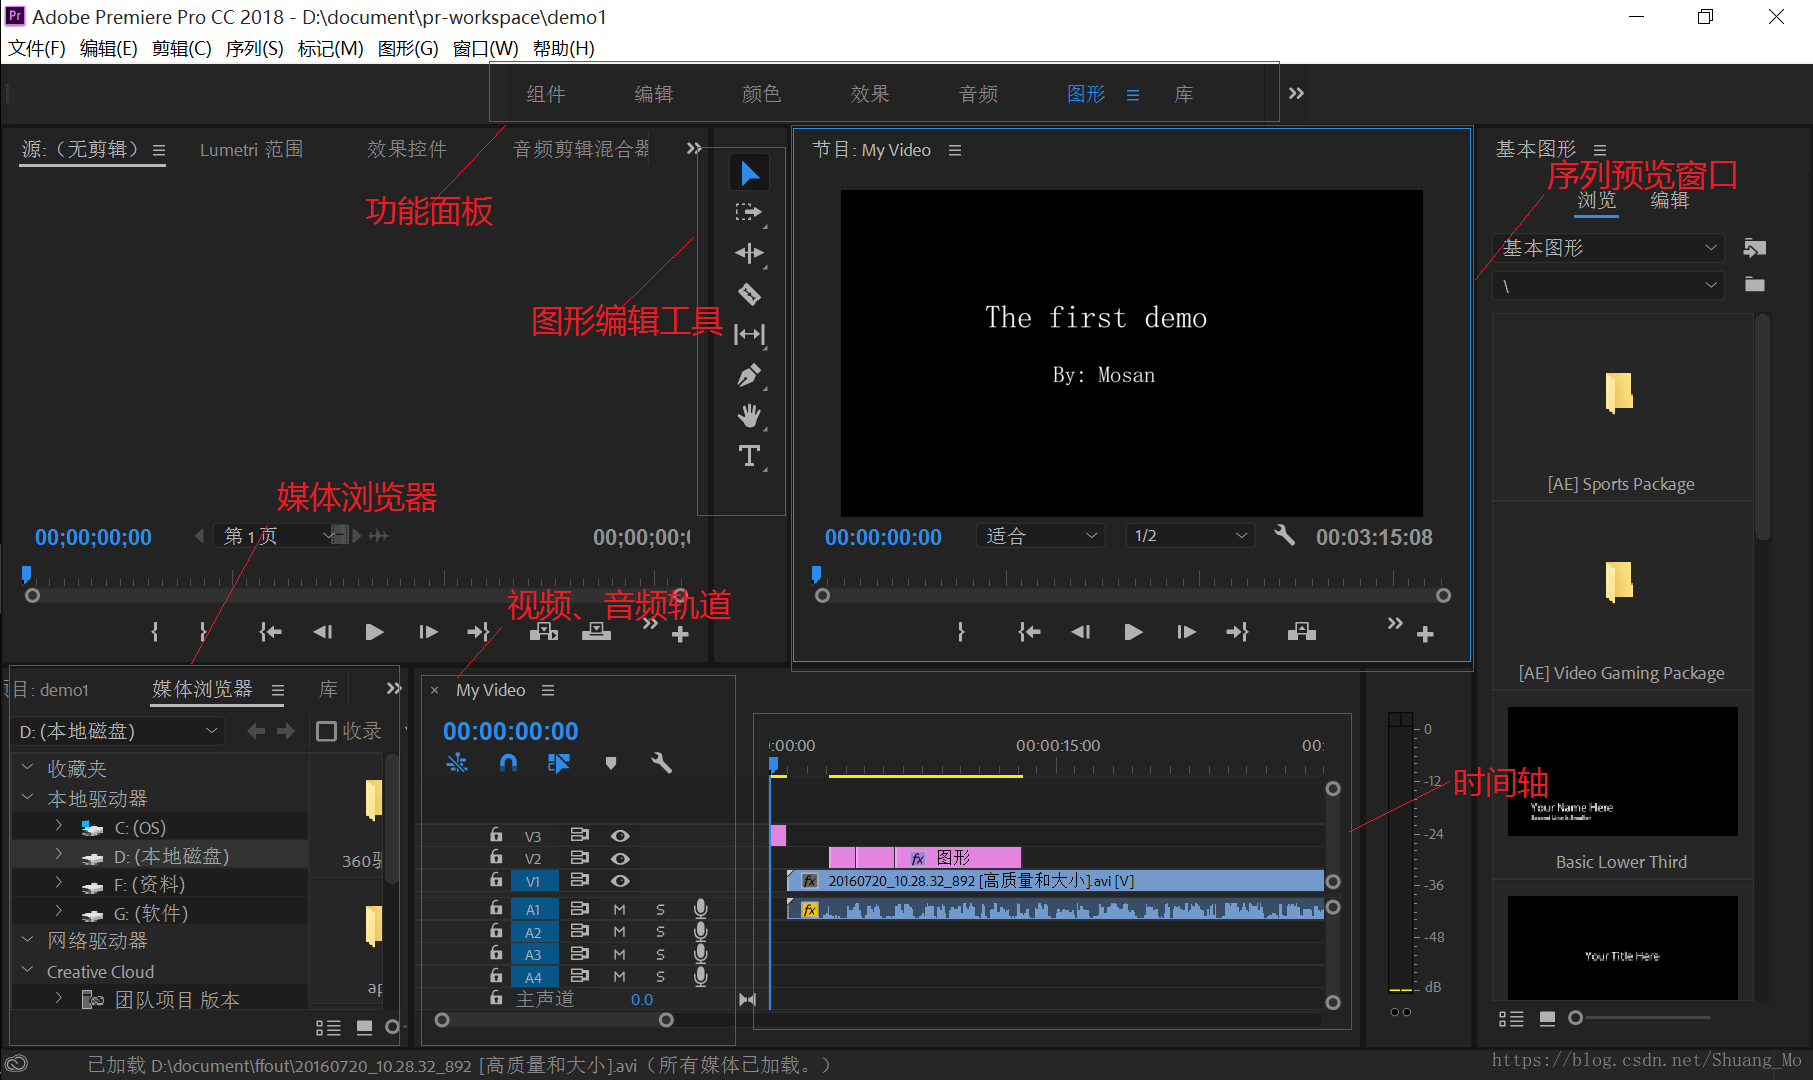This screenshot has height=1080, width=1813.
Task: Adjust Essential Graphics thumbnail size slider
Action: pos(1576,1018)
